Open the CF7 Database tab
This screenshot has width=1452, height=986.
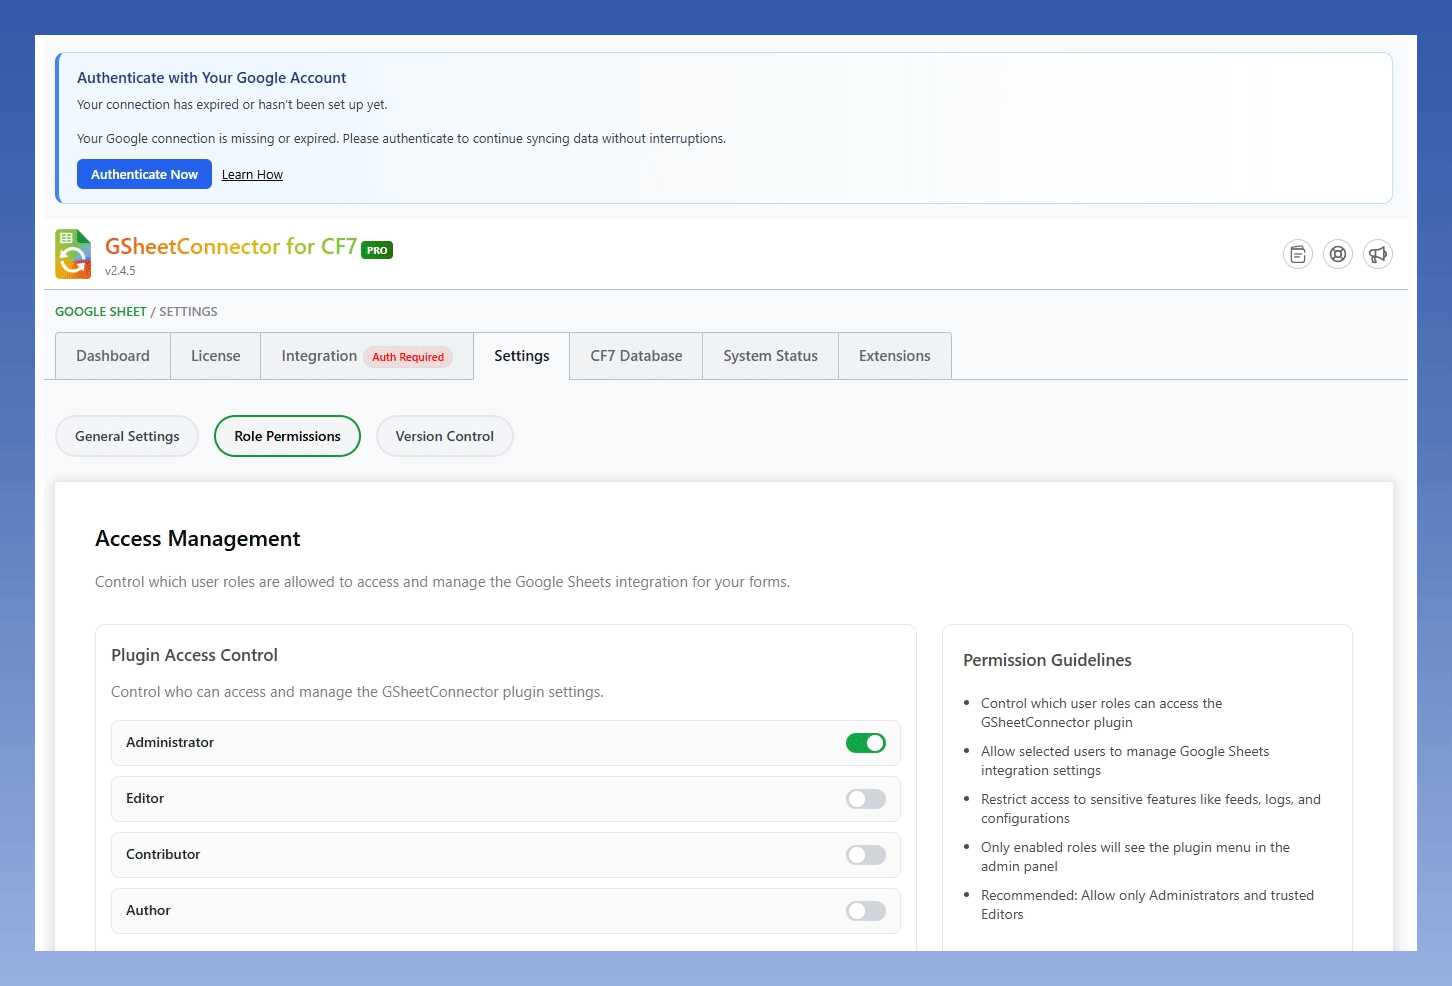click(636, 356)
